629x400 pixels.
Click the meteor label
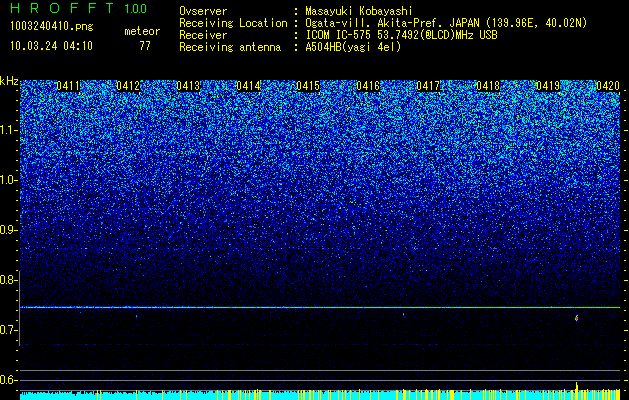(142, 31)
